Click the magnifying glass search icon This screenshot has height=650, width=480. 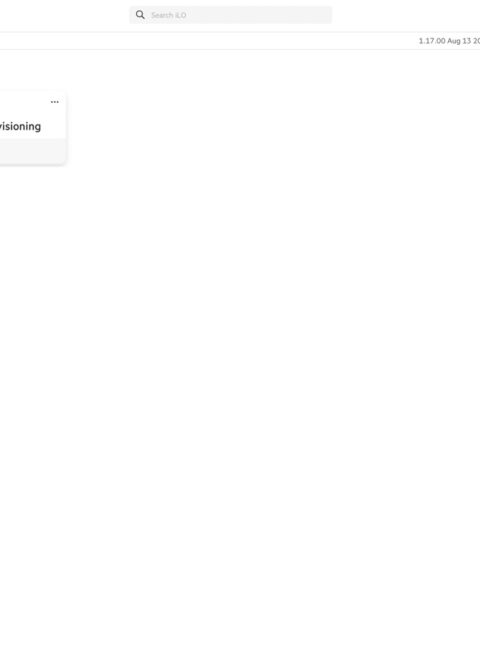click(140, 15)
